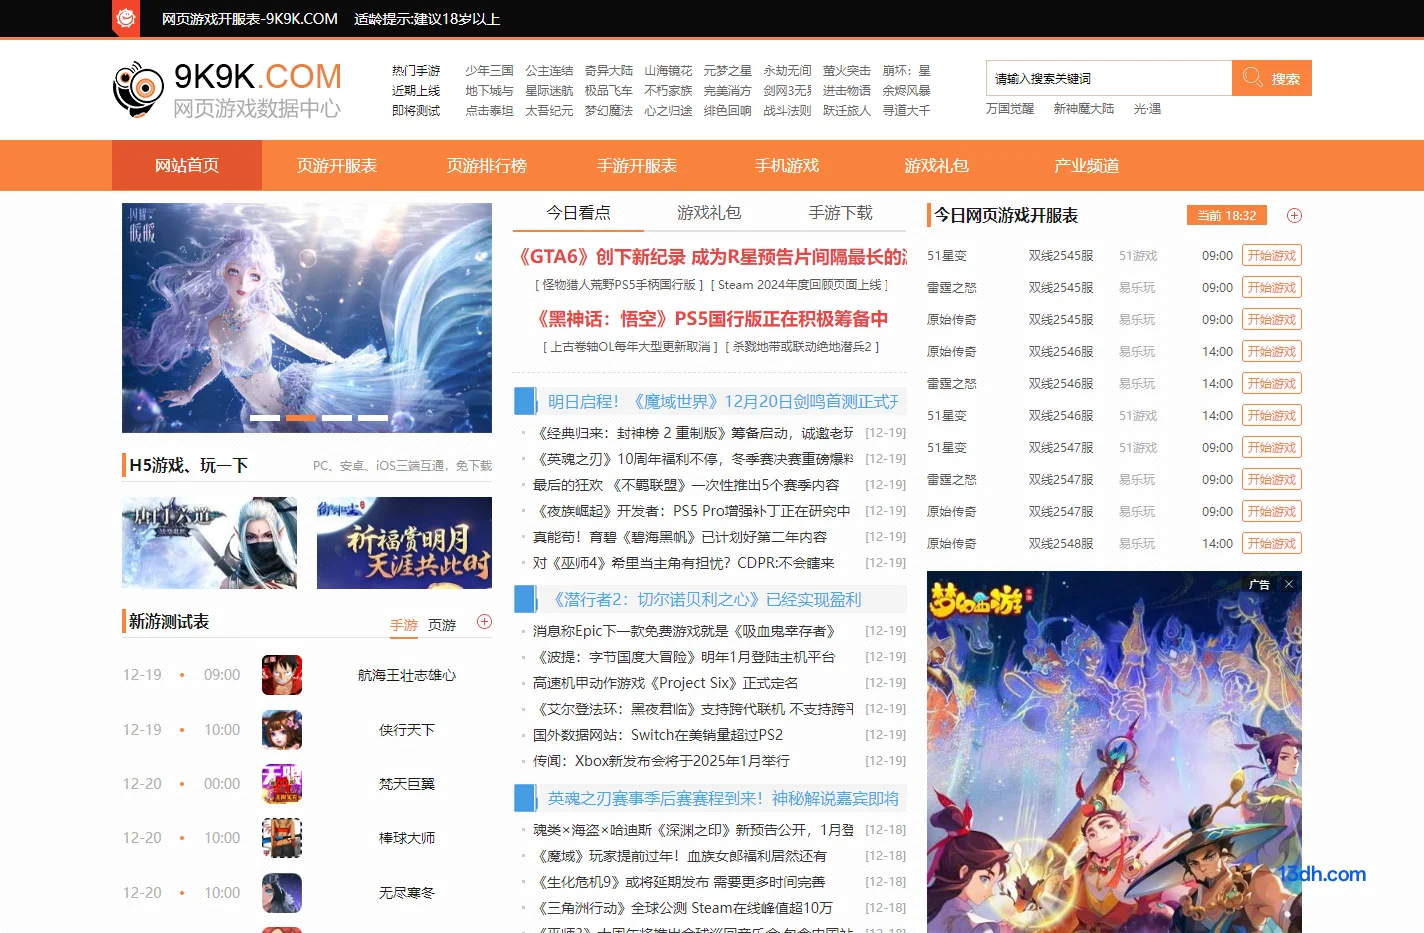Click 开始游戏 for 雷霆之怒 双线2545服
1424x933 pixels.
[x=1271, y=287]
